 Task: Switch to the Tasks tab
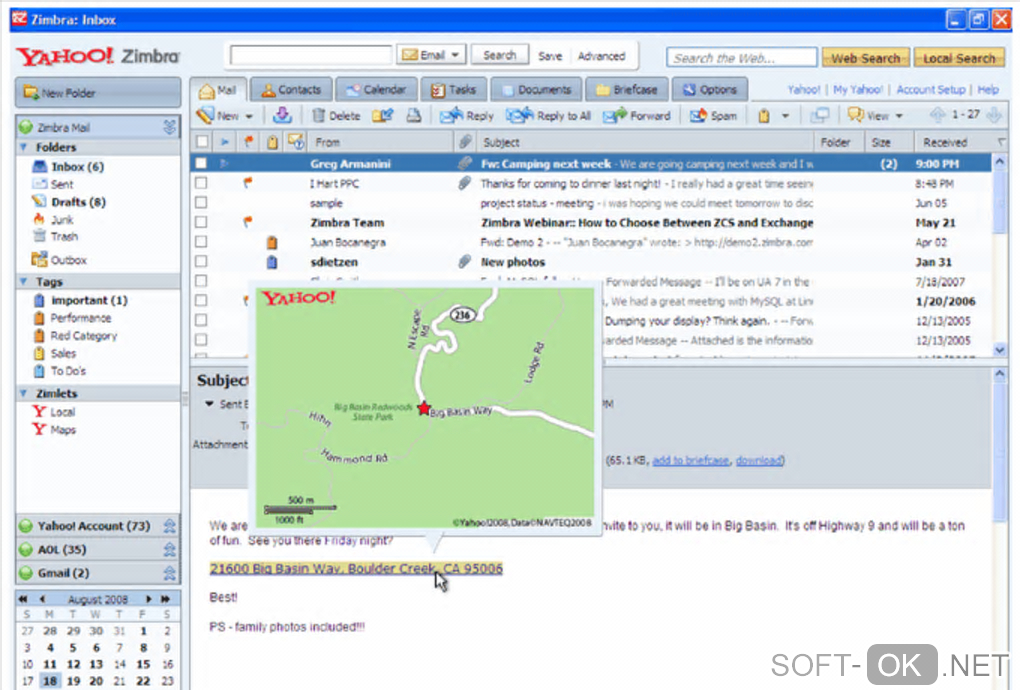(x=454, y=90)
